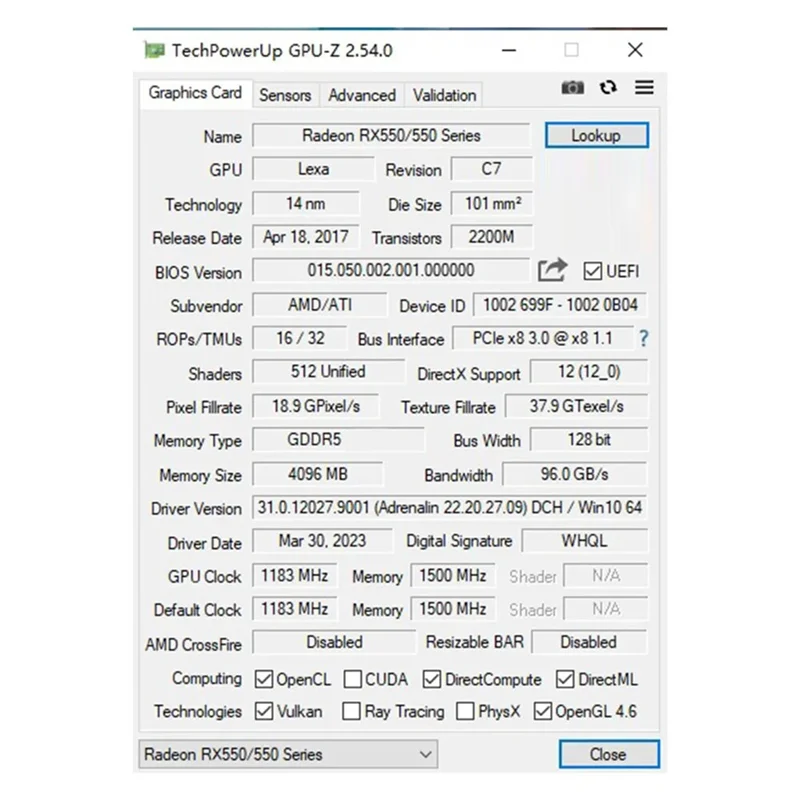Toggle the Ray Tracing checkbox
Screen dimensions: 800x800
tap(351, 711)
